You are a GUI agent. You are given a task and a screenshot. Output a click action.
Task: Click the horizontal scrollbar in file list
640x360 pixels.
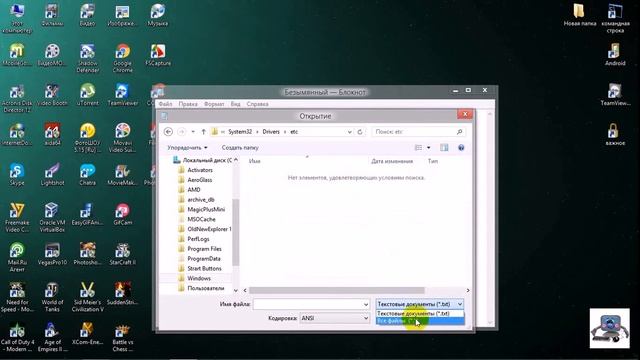(x=337, y=291)
